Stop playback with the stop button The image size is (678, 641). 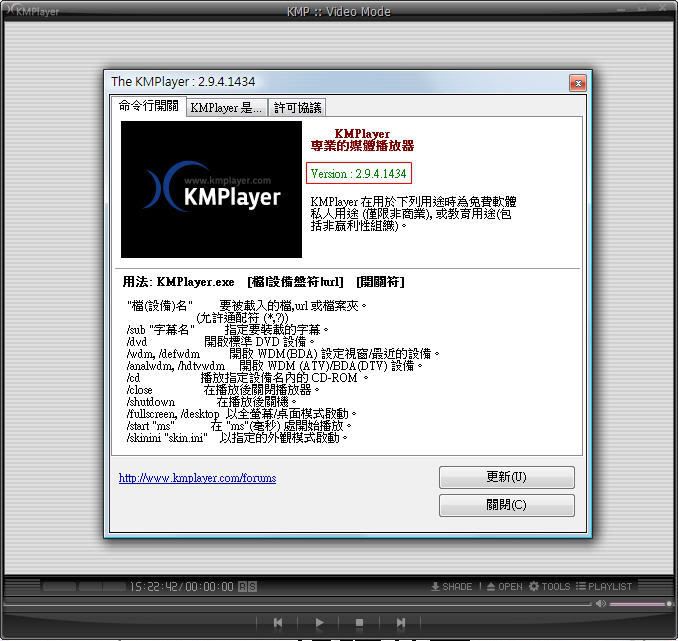click(359, 622)
